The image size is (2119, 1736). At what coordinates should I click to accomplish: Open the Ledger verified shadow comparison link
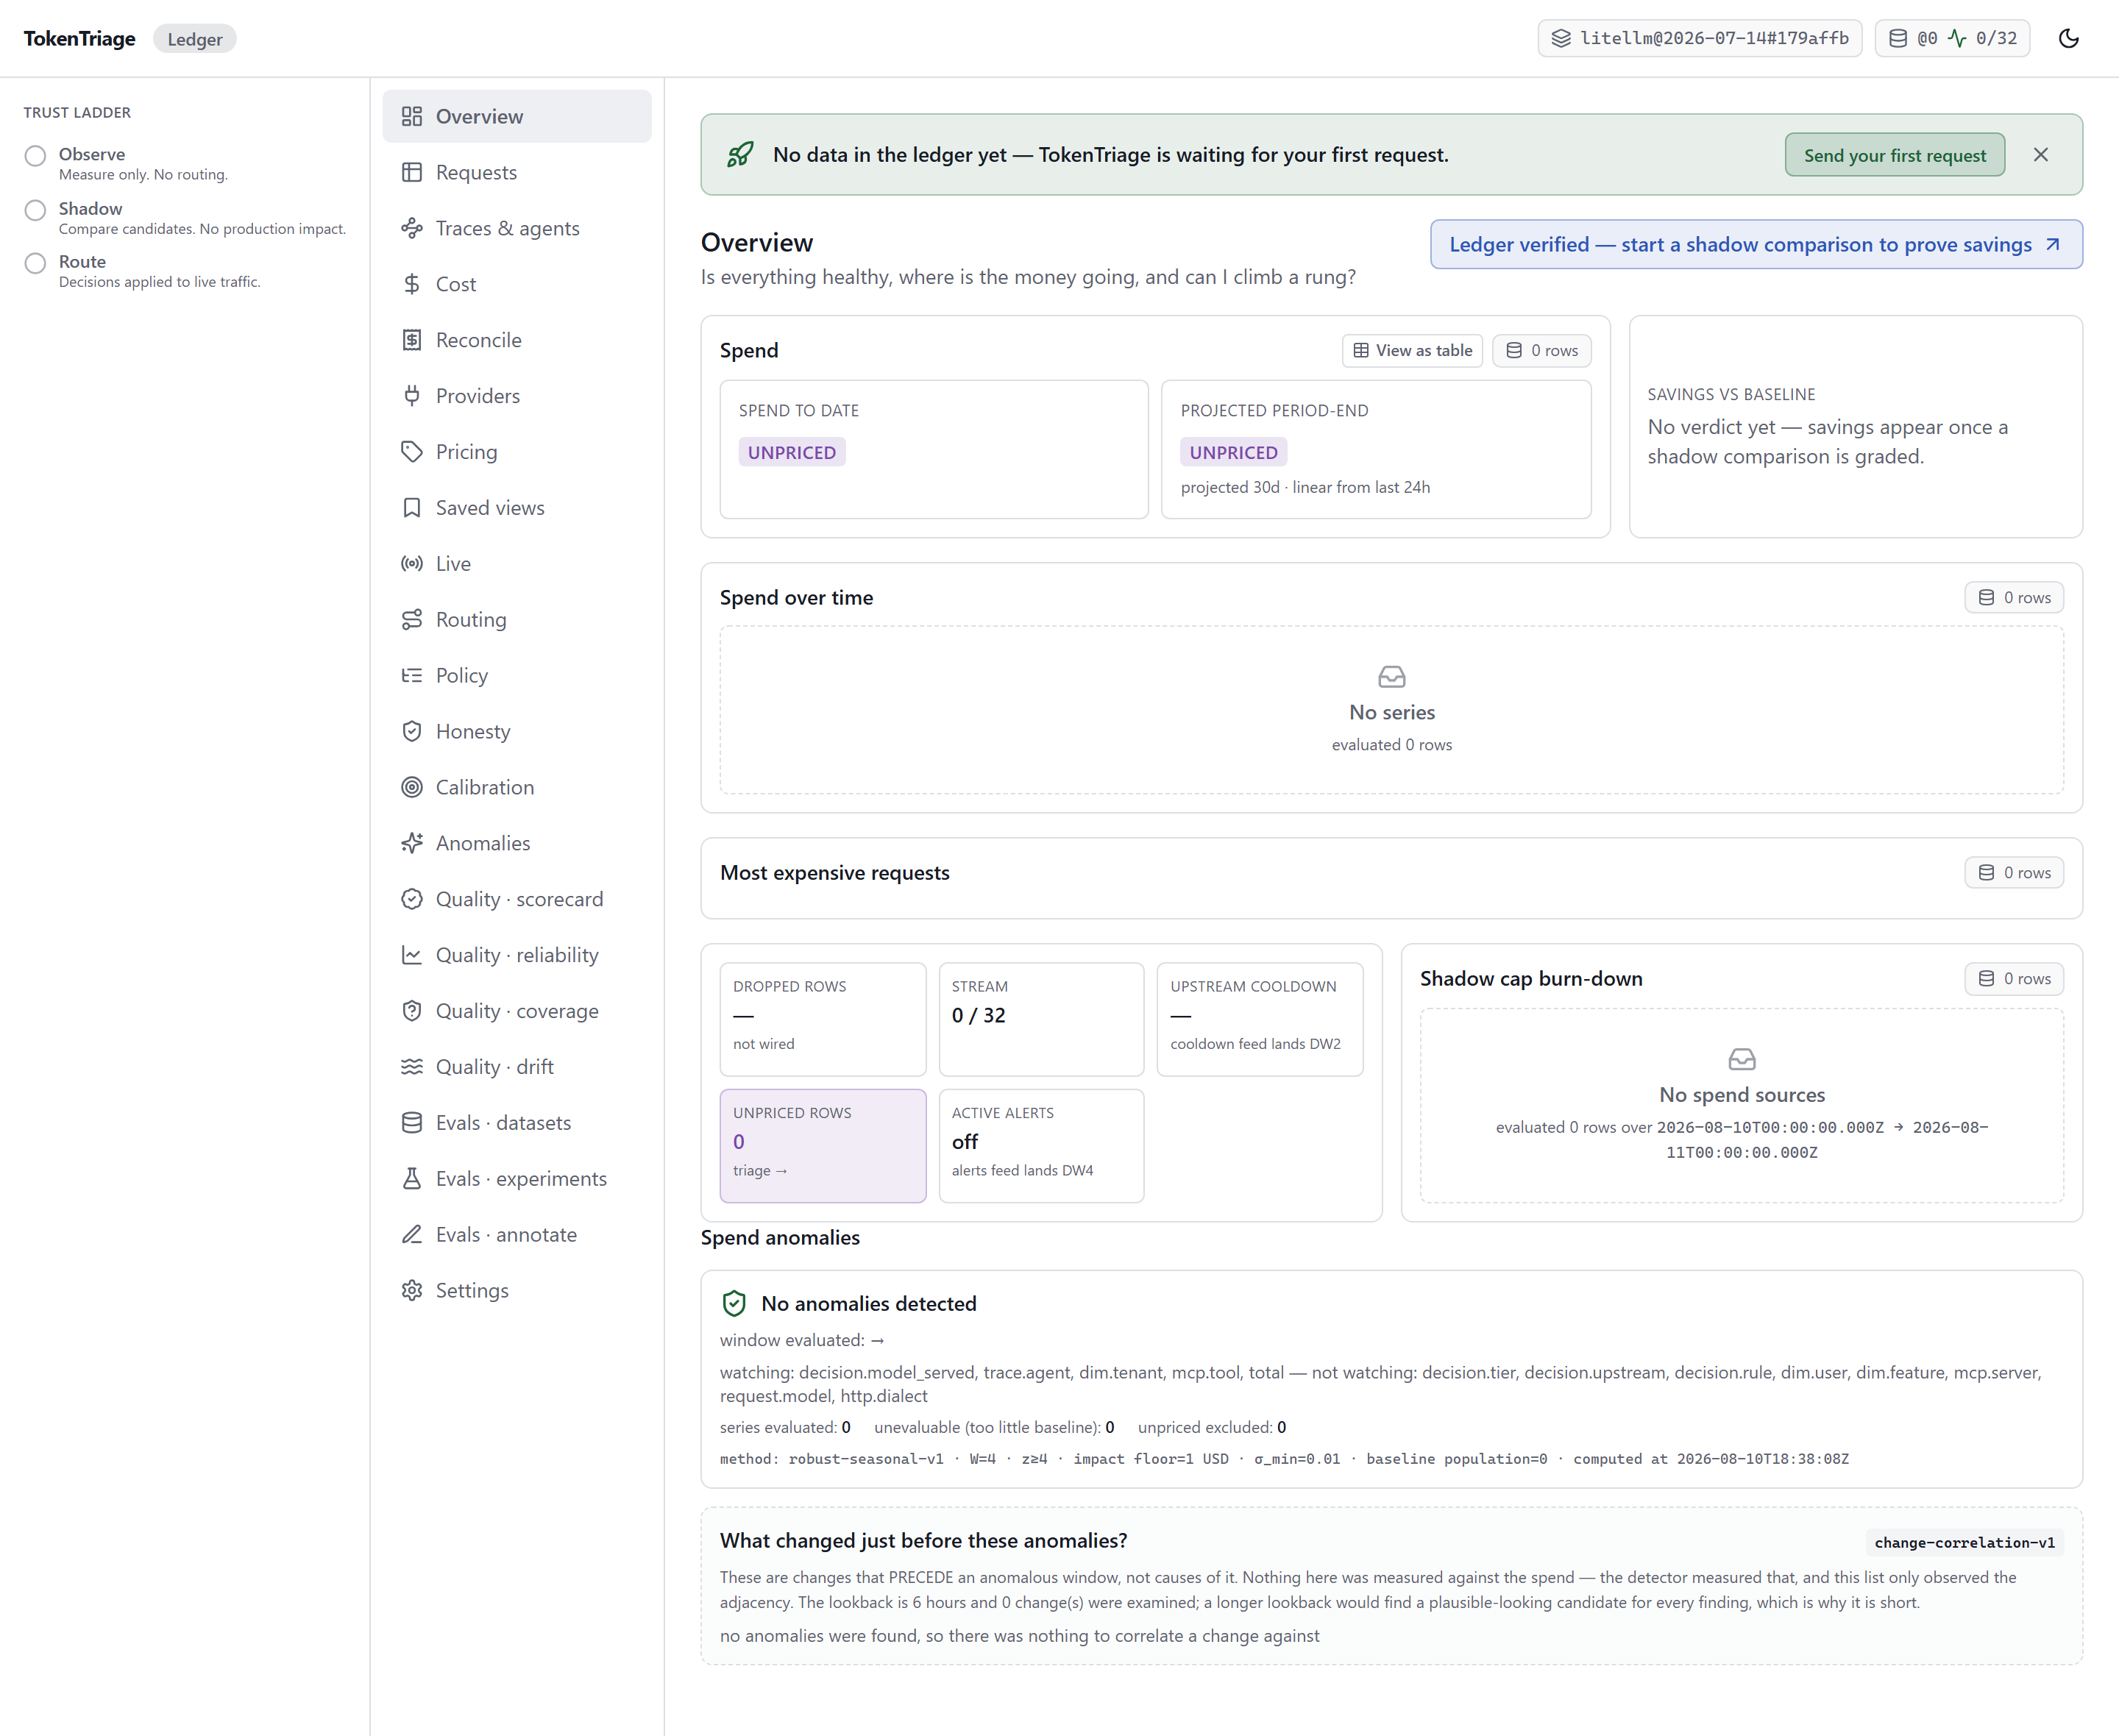(1756, 245)
